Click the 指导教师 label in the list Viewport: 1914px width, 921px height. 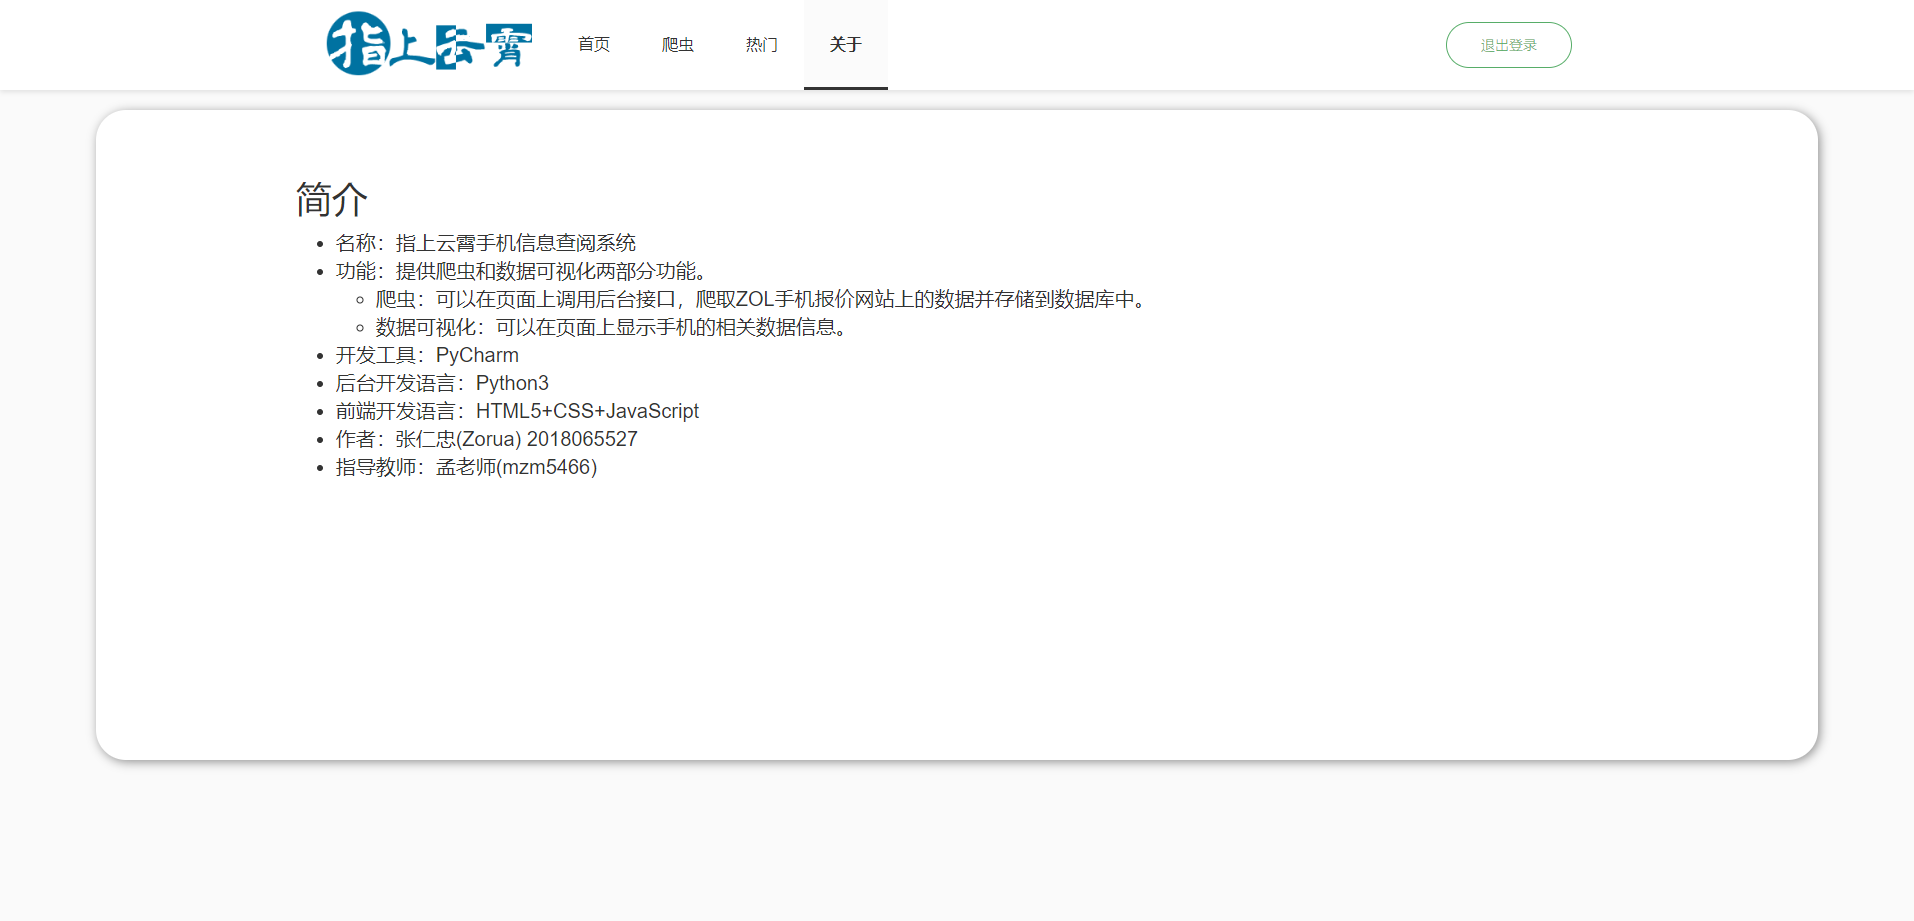(x=376, y=467)
